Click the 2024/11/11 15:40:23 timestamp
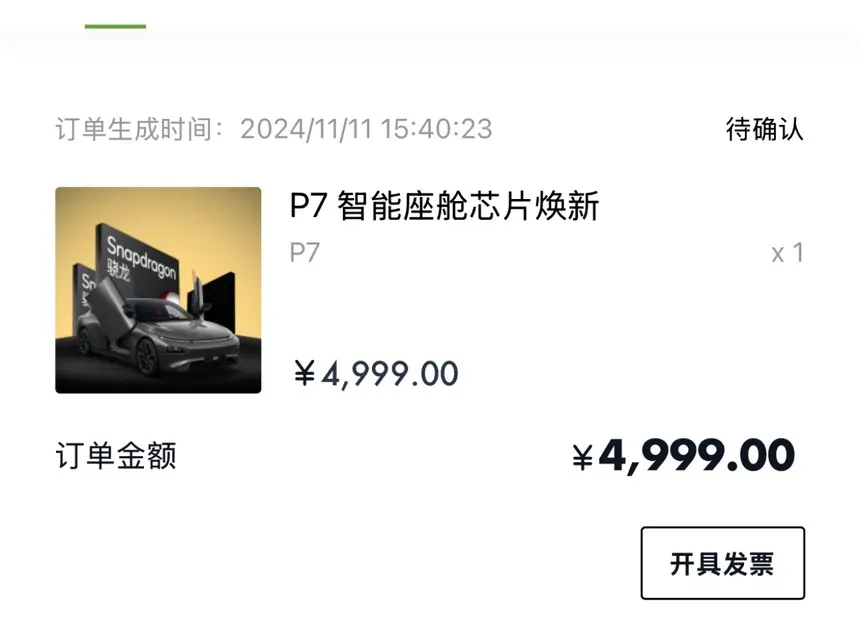The height and width of the screenshot is (644, 860). [366, 129]
